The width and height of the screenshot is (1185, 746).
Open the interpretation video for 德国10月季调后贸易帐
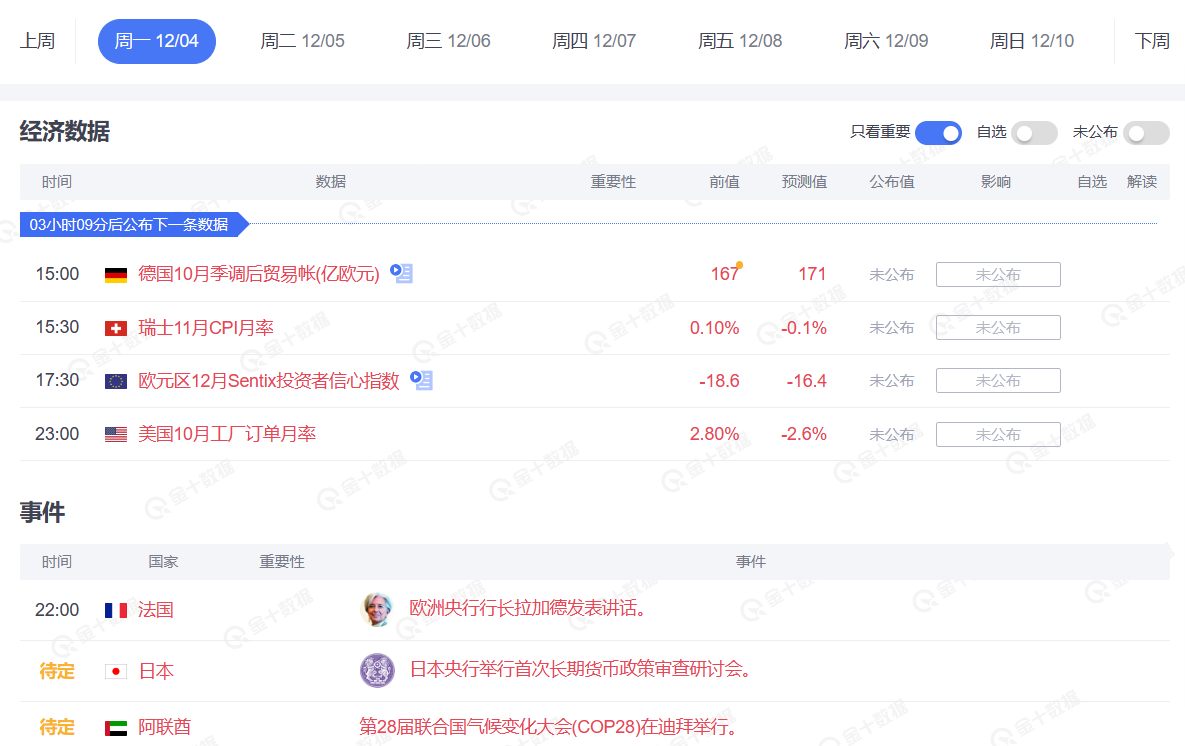[x=401, y=273]
